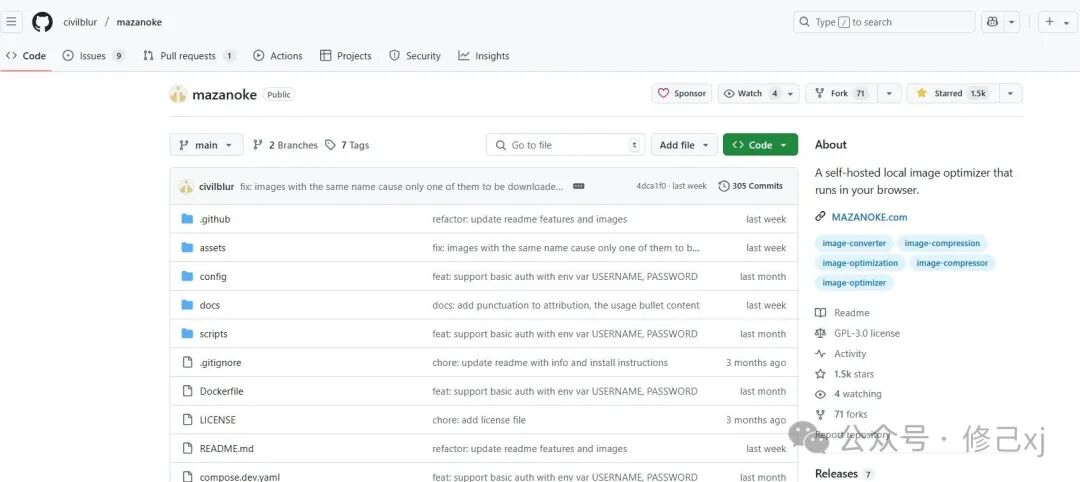Open the hamburger navigation menu

11,21
